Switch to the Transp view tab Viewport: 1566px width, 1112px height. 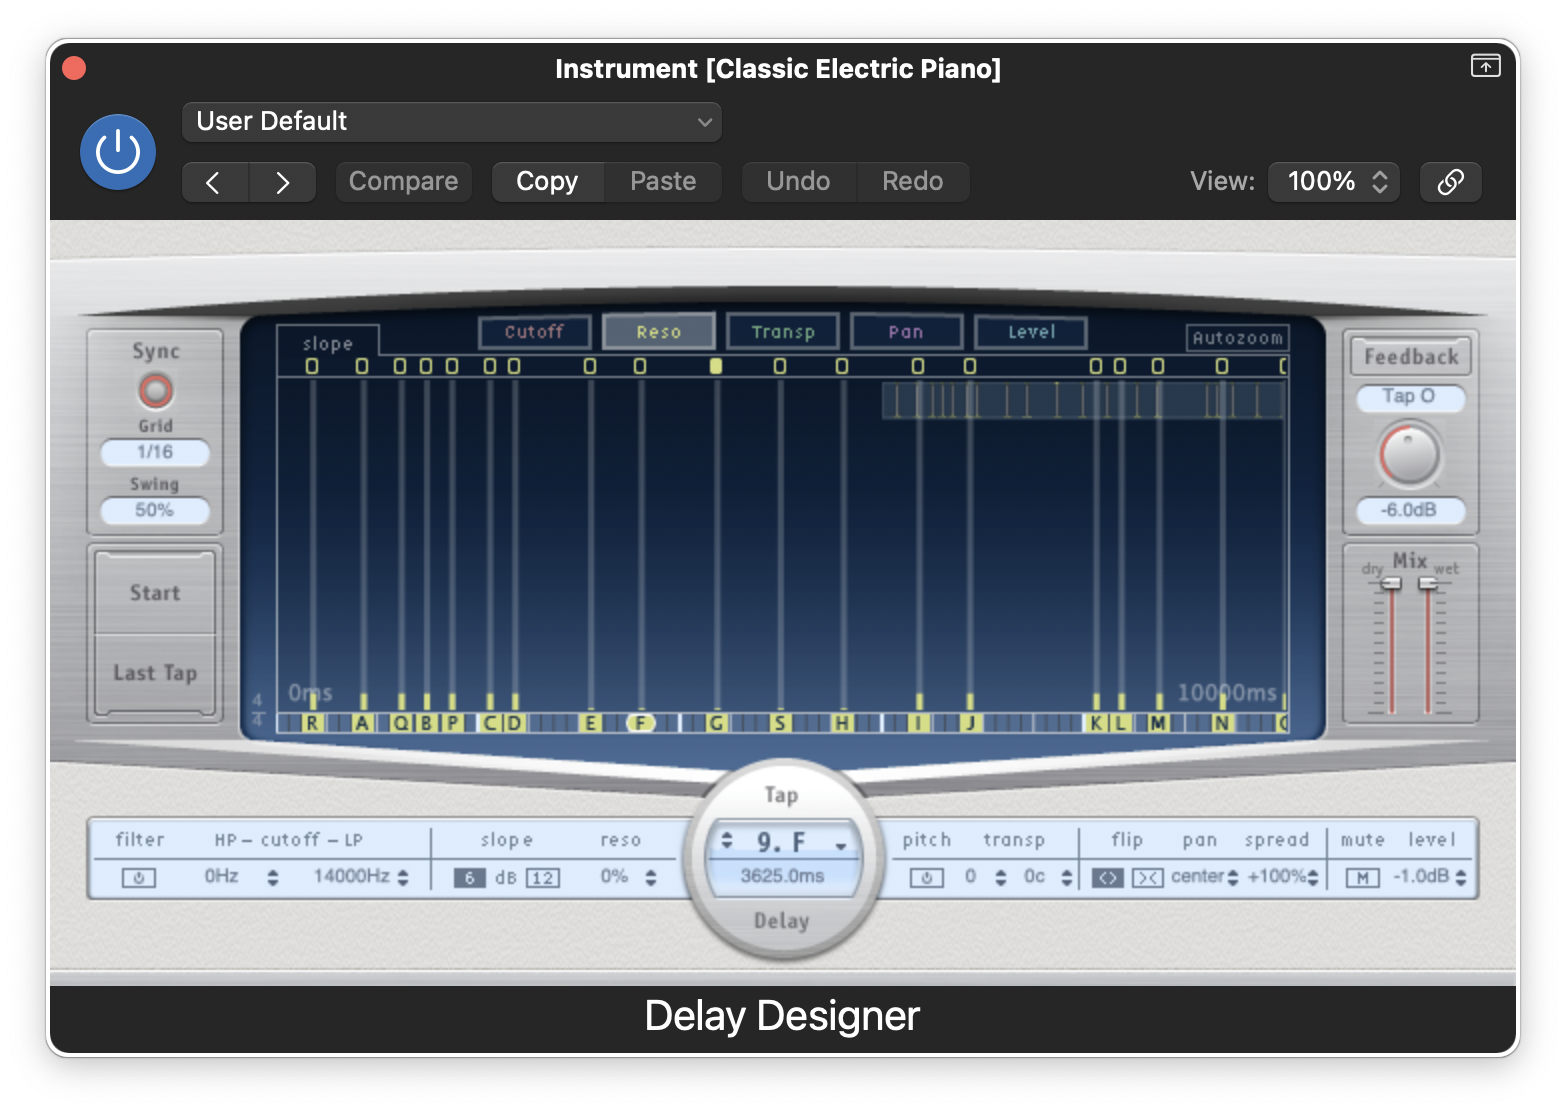(783, 332)
